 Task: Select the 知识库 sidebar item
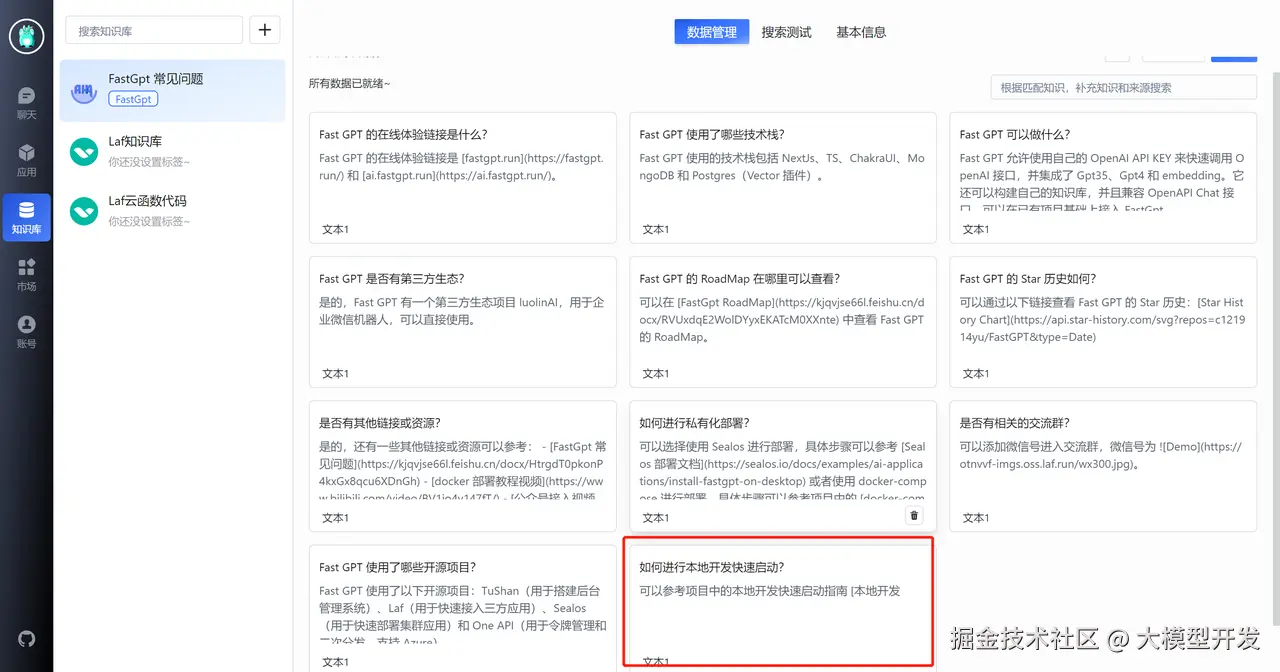pyautogui.click(x=26, y=218)
